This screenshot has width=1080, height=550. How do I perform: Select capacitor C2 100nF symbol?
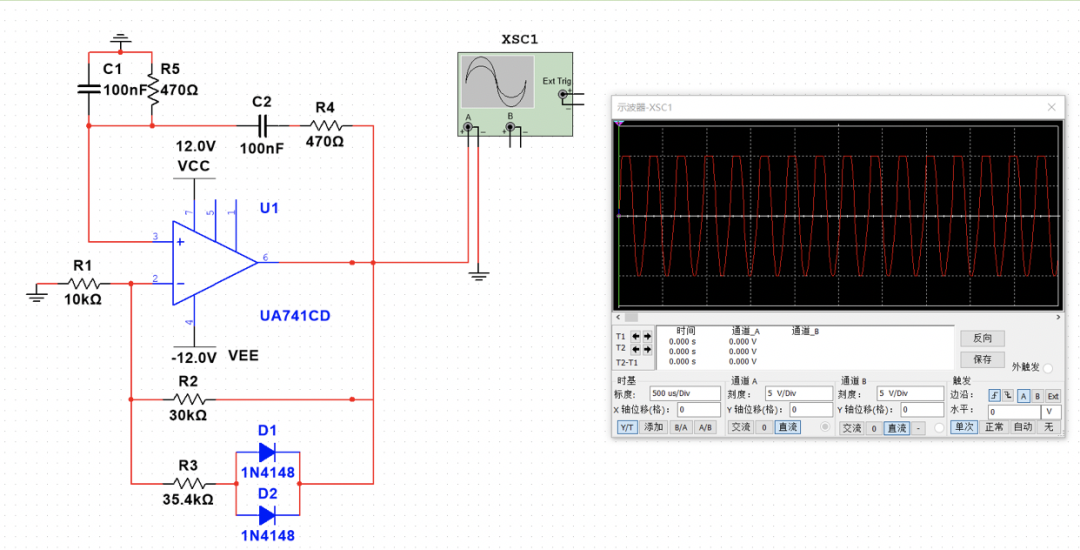click(264, 126)
